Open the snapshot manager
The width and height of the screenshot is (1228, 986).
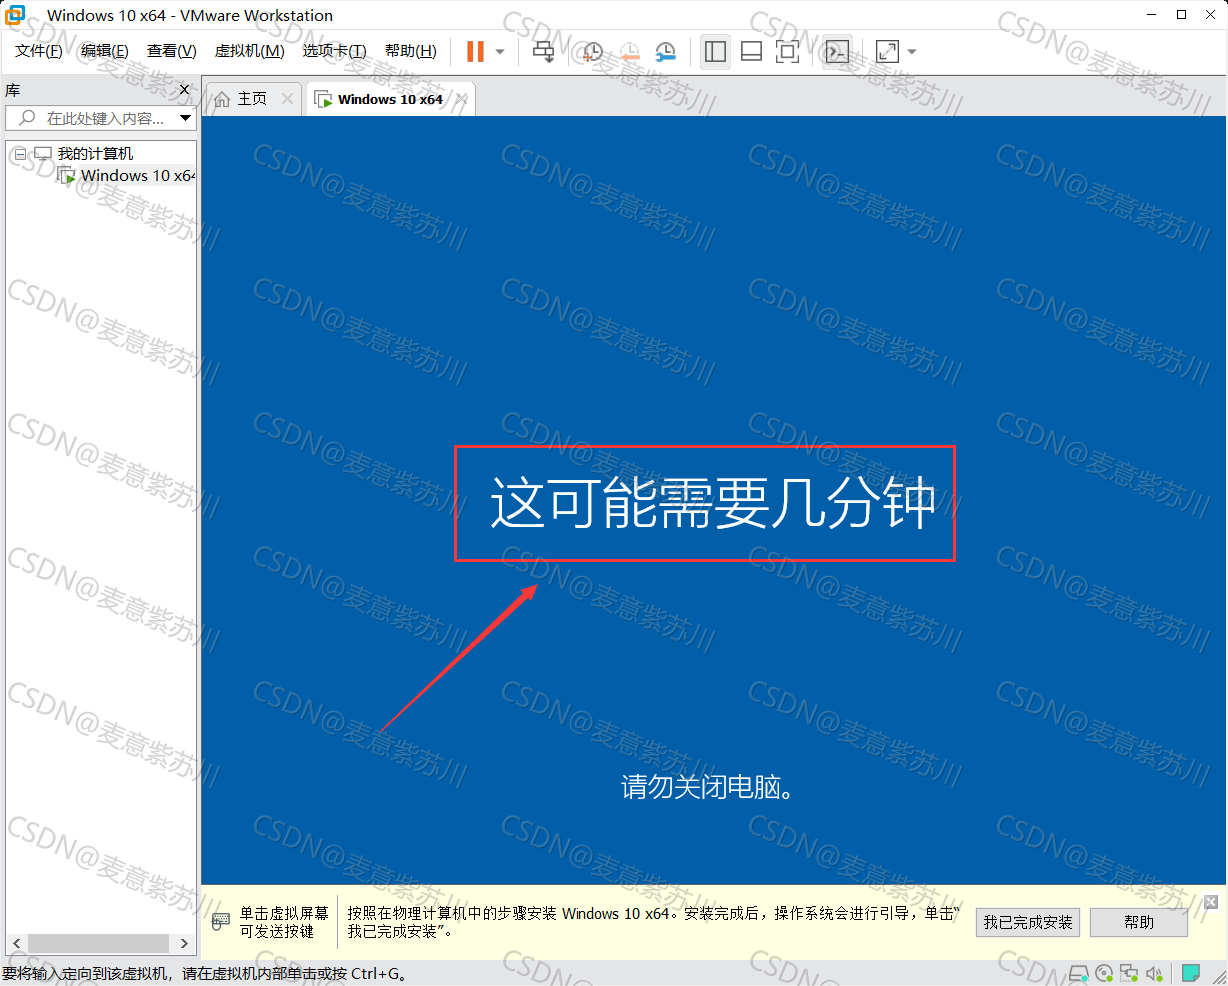665,51
